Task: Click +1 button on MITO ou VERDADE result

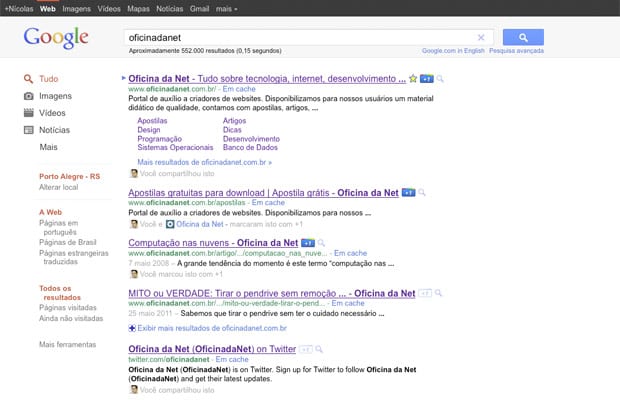Action: coord(425,293)
